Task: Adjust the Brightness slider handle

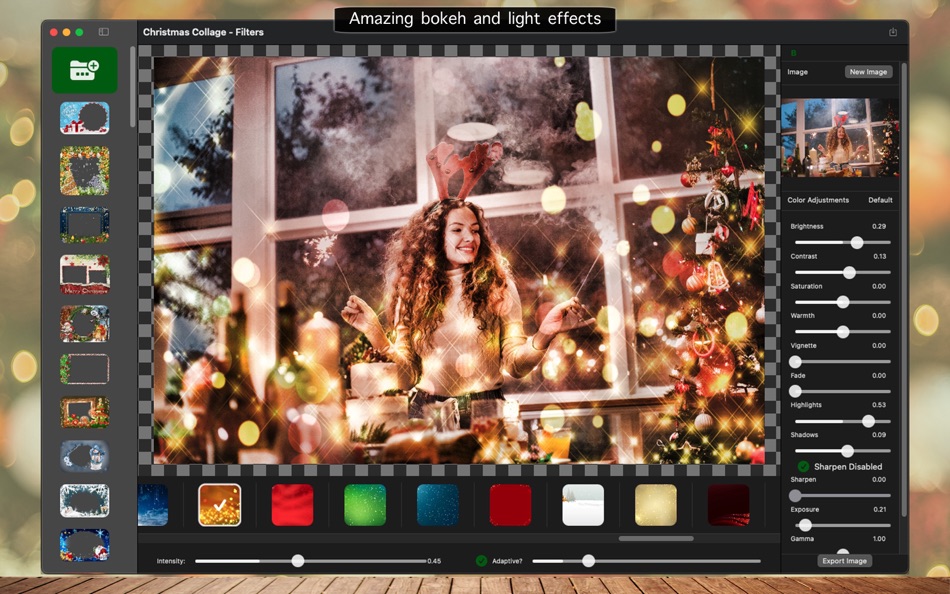Action: coord(857,242)
